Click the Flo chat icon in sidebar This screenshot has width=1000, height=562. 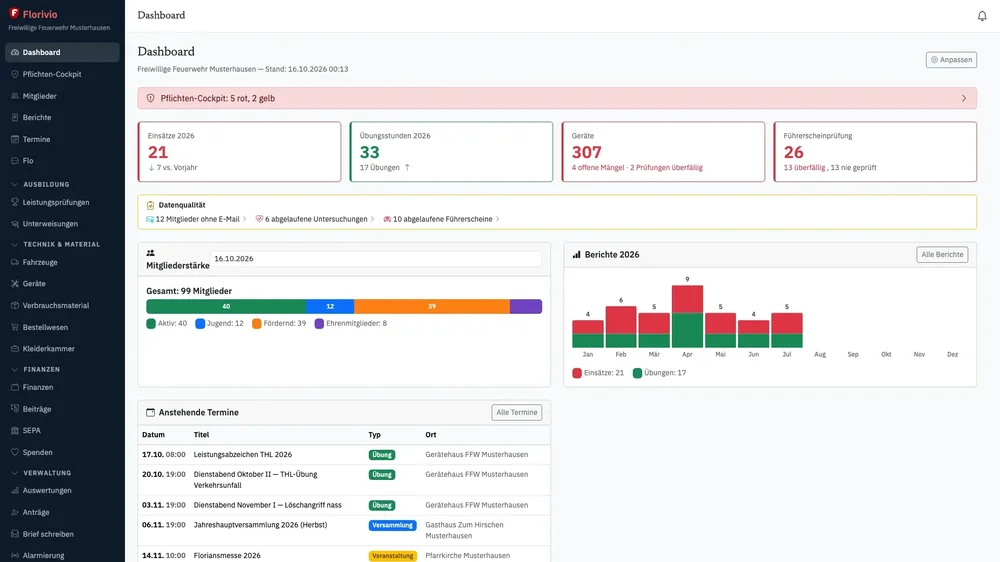coord(15,161)
